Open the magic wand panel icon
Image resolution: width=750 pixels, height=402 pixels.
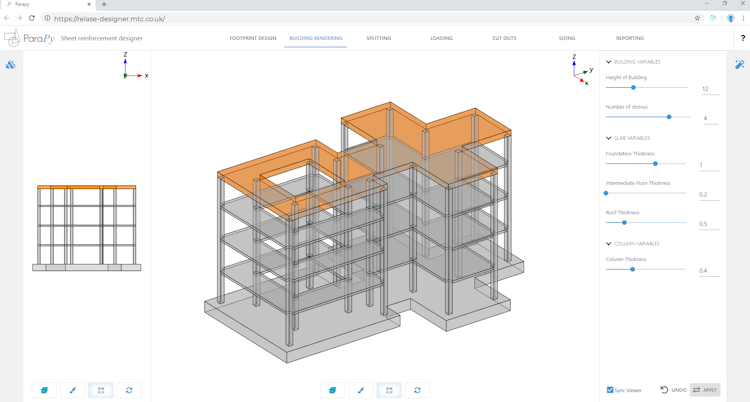click(739, 64)
